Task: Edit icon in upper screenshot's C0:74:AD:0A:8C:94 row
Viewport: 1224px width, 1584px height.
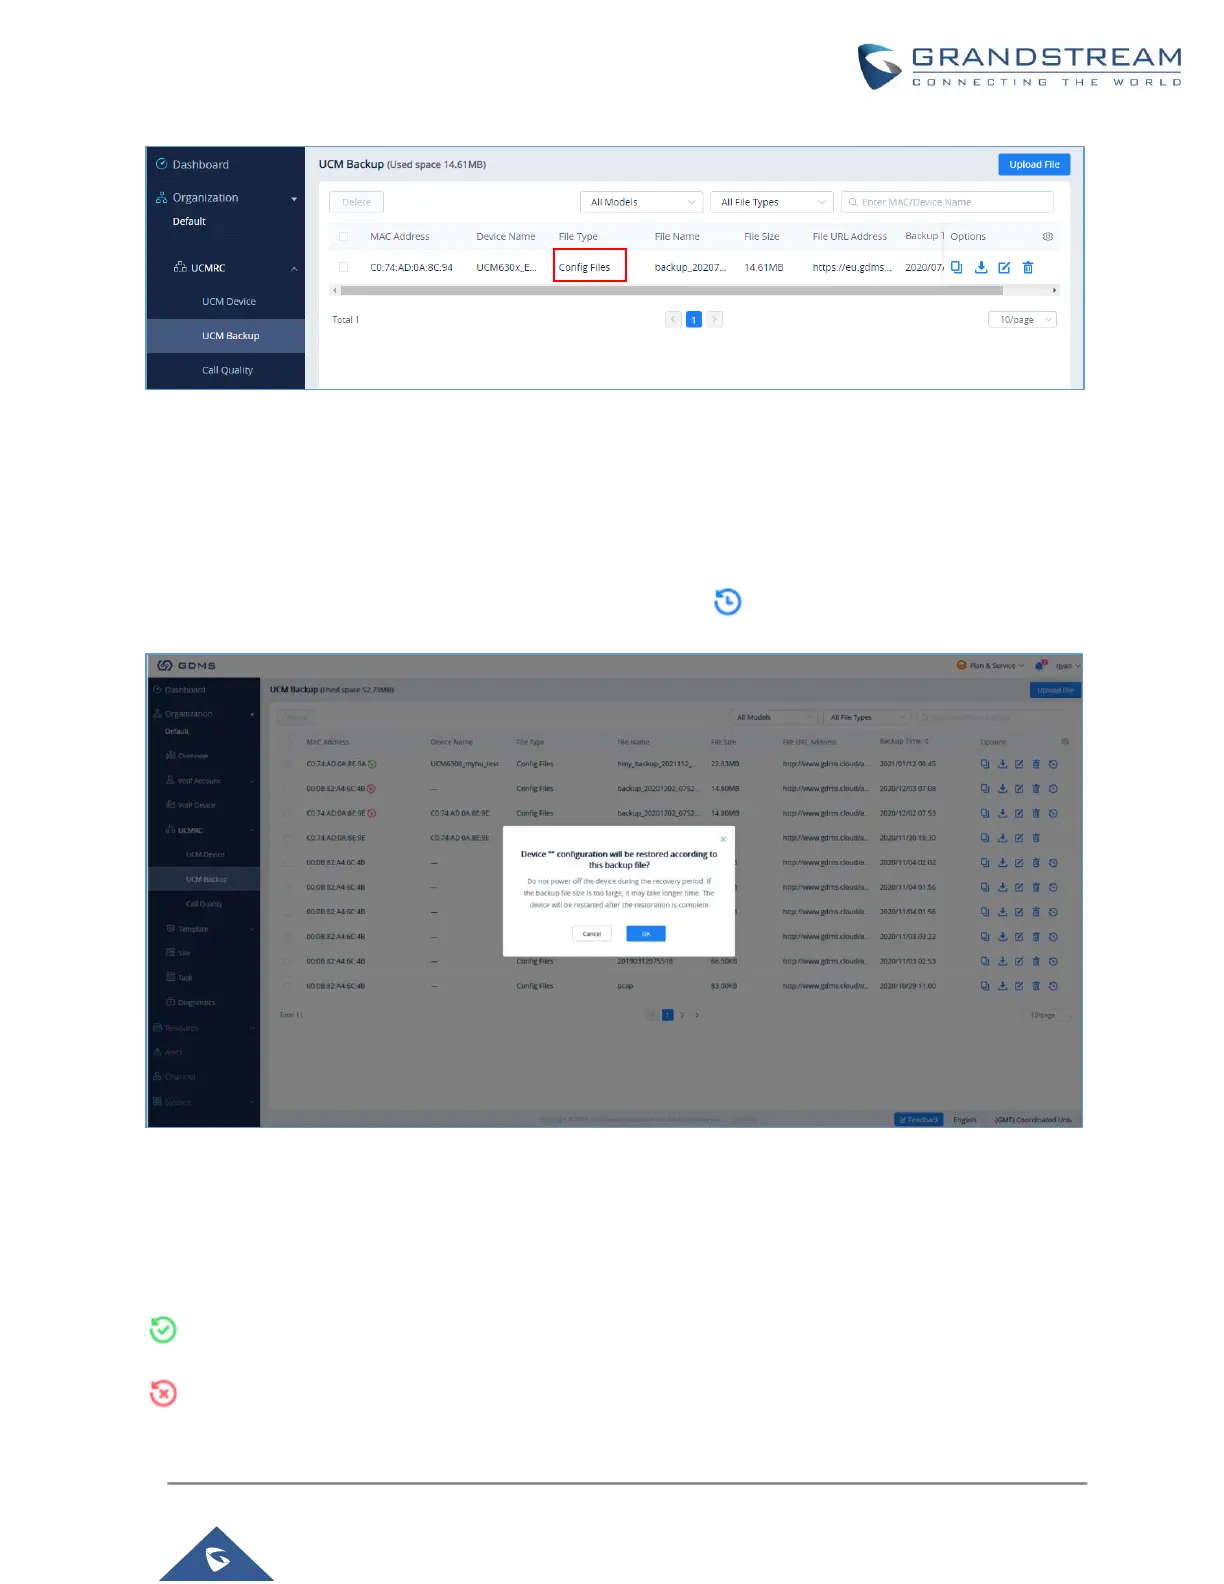Action: (1004, 267)
